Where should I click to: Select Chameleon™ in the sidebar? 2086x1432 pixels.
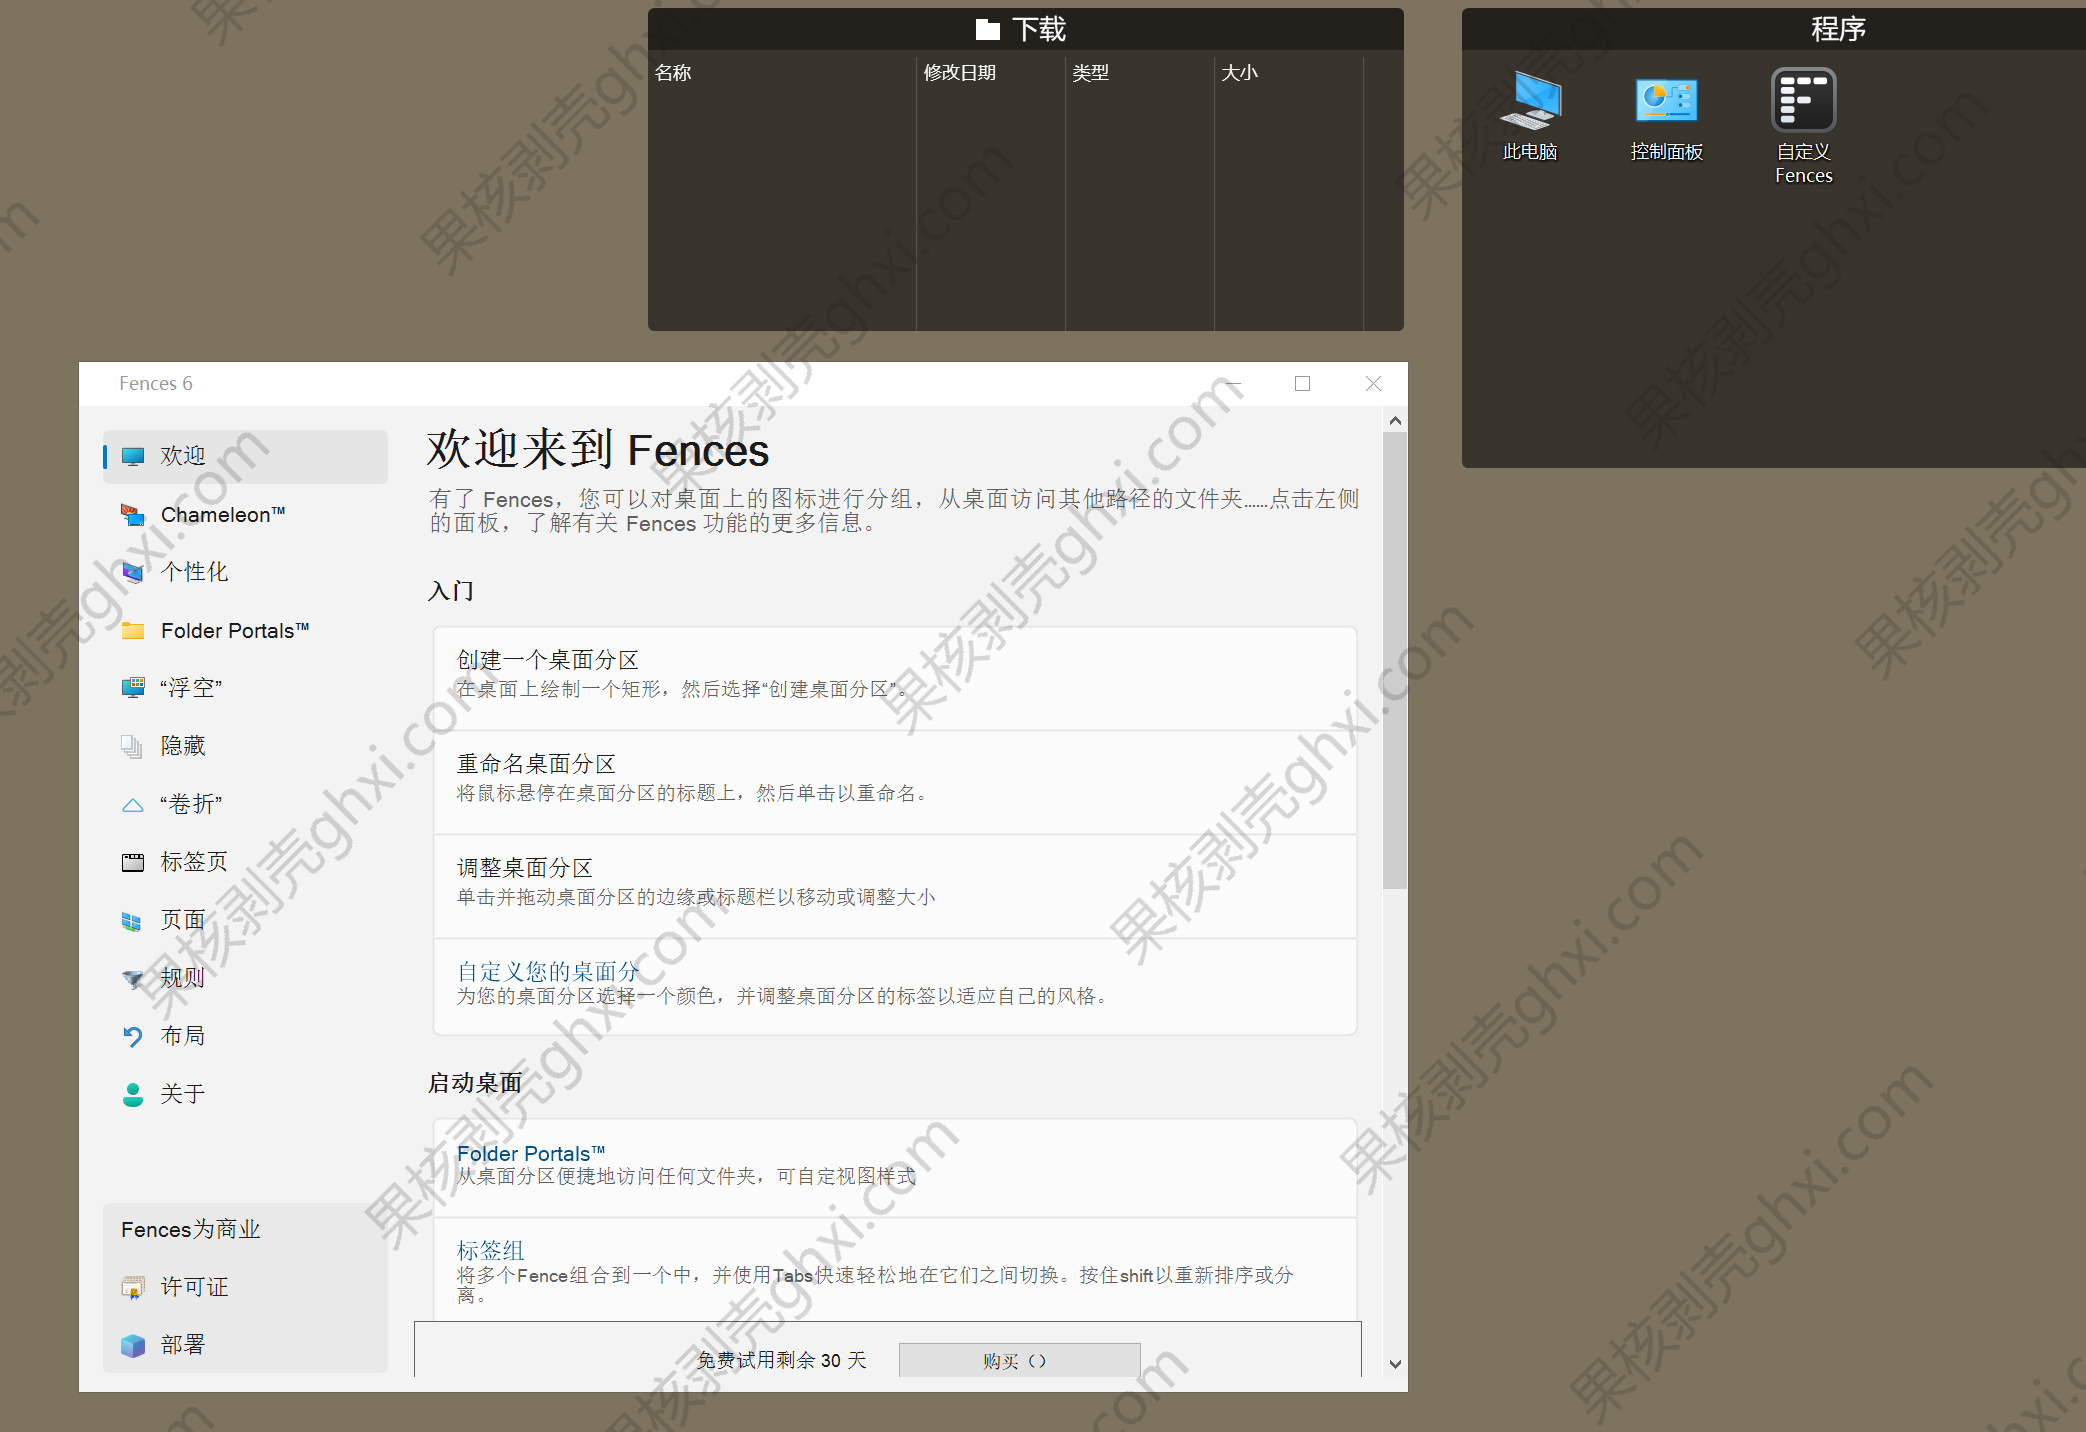pos(220,514)
